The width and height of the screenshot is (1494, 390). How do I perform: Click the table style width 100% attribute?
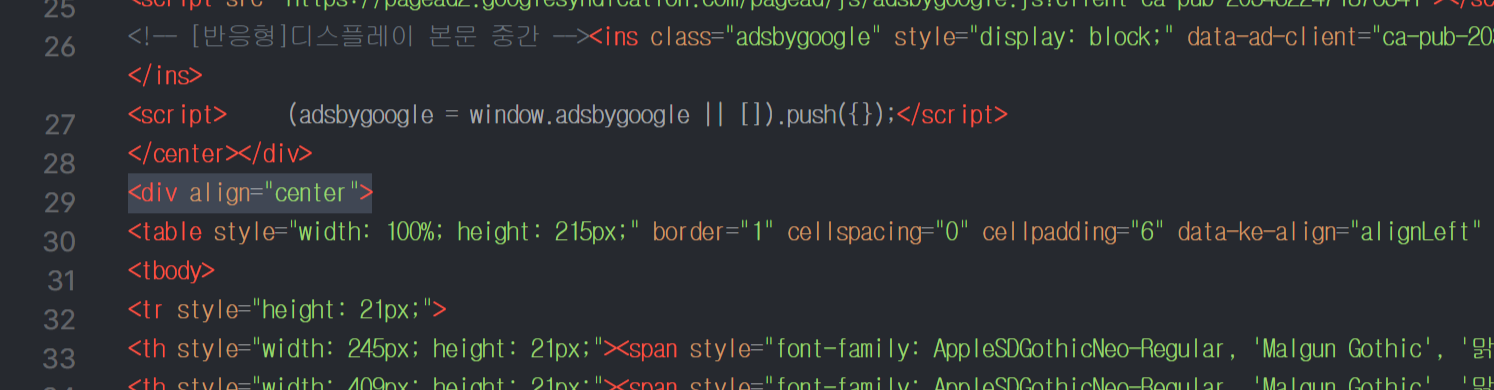427,232
